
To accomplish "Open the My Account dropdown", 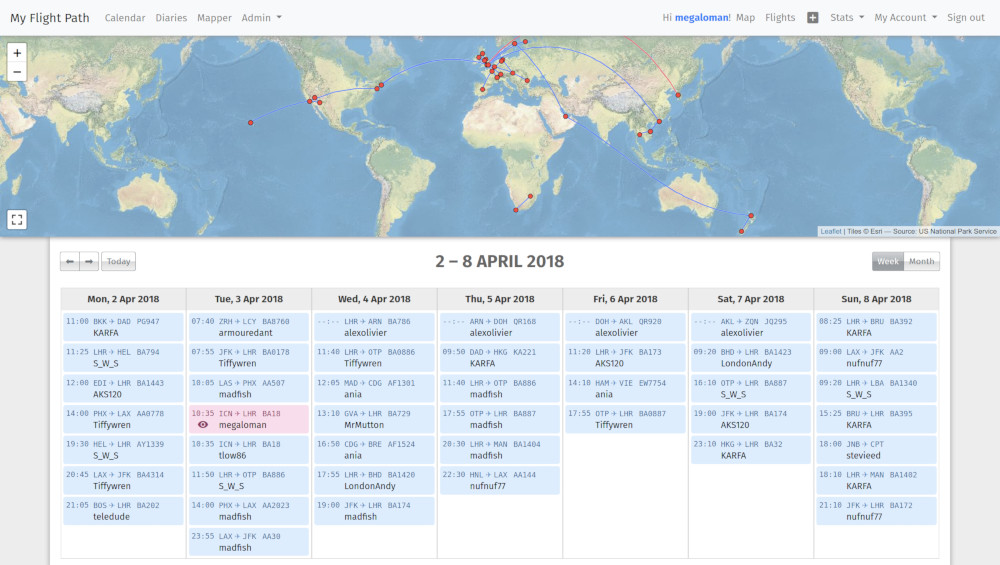I will click(x=905, y=18).
